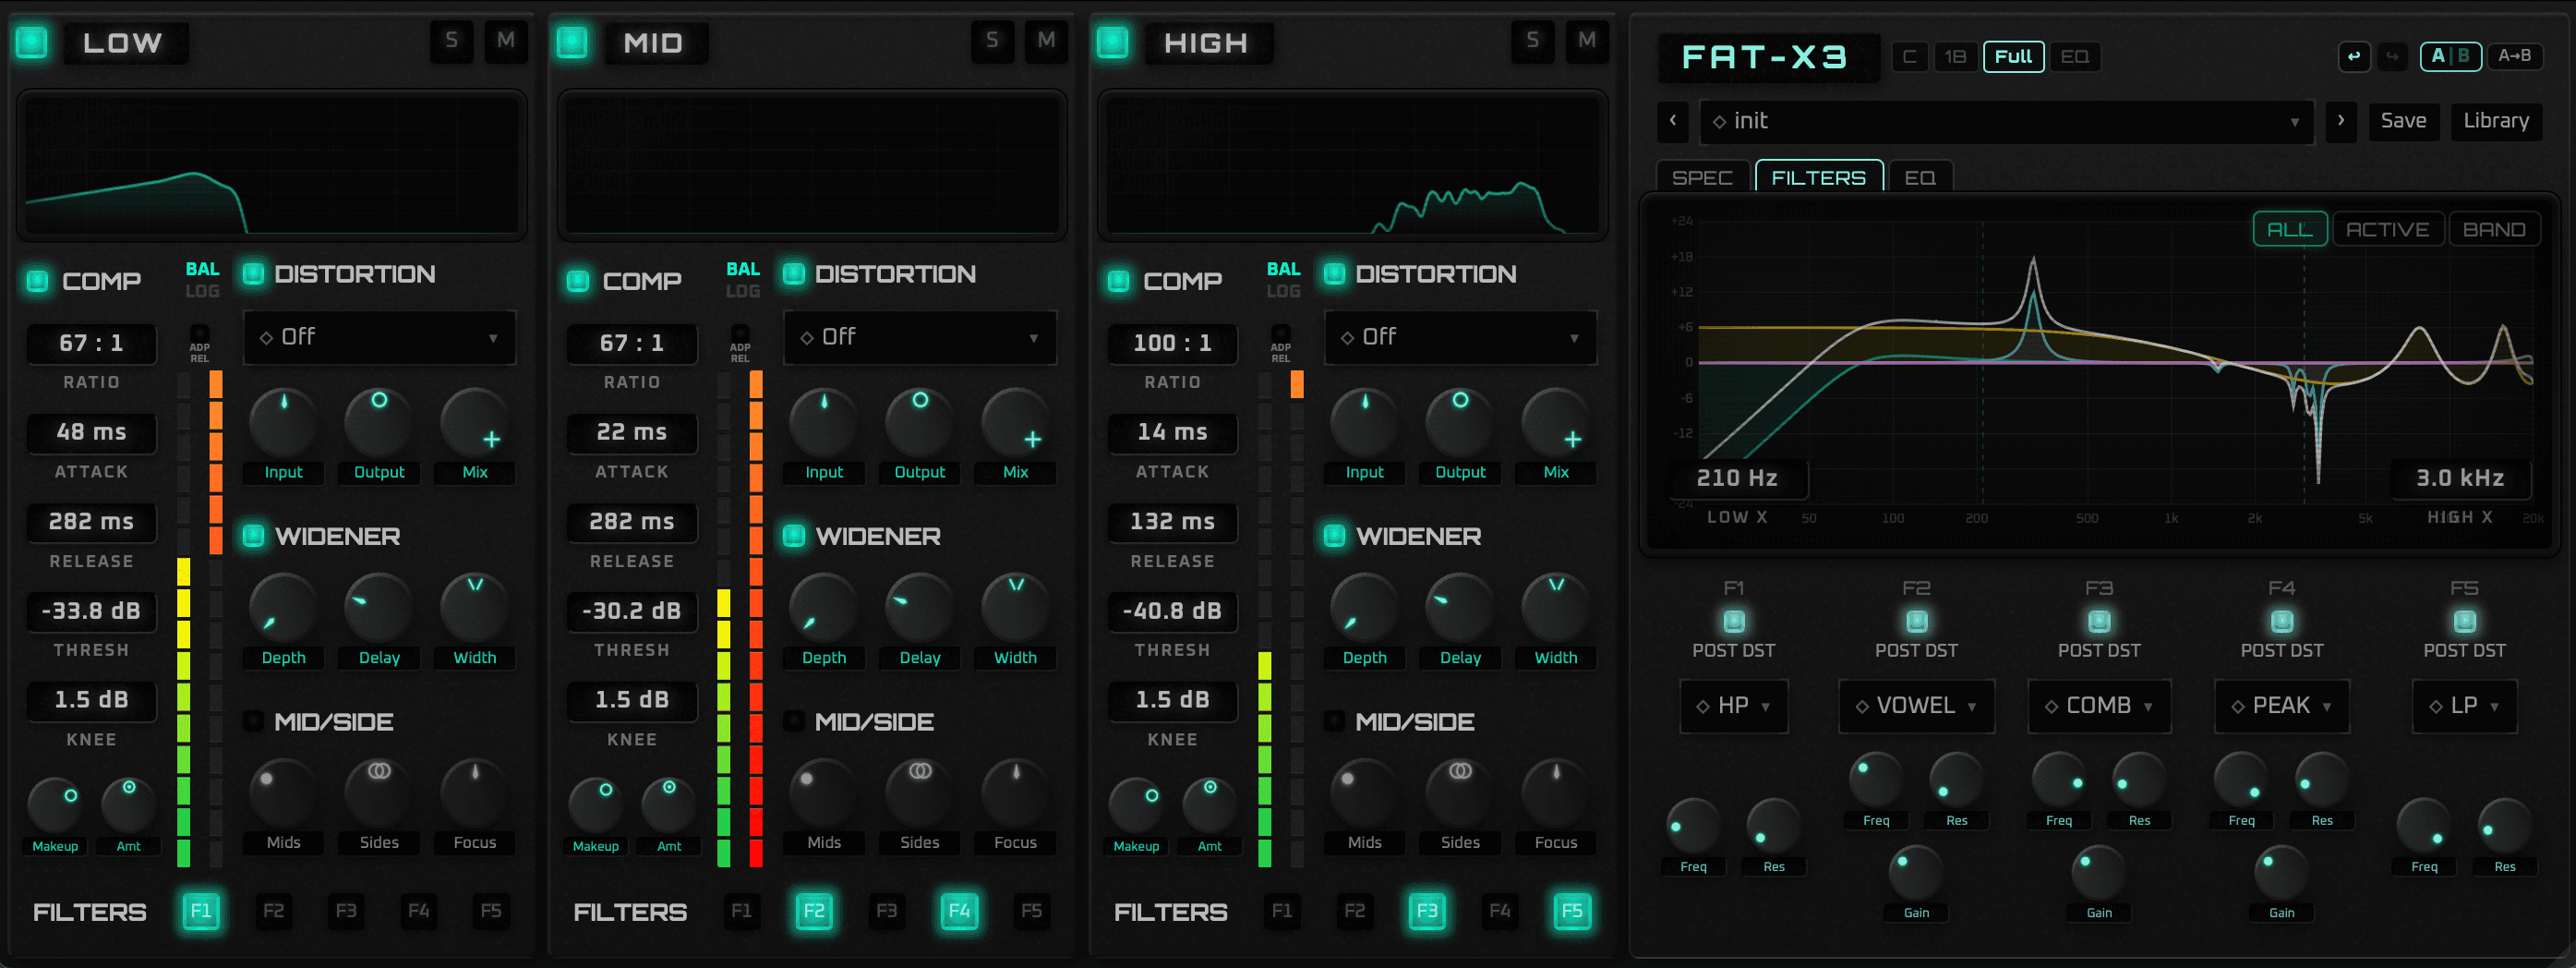Enable filter F5 on the HIGH band
Viewport: 2576px width, 968px height.
(1571, 911)
